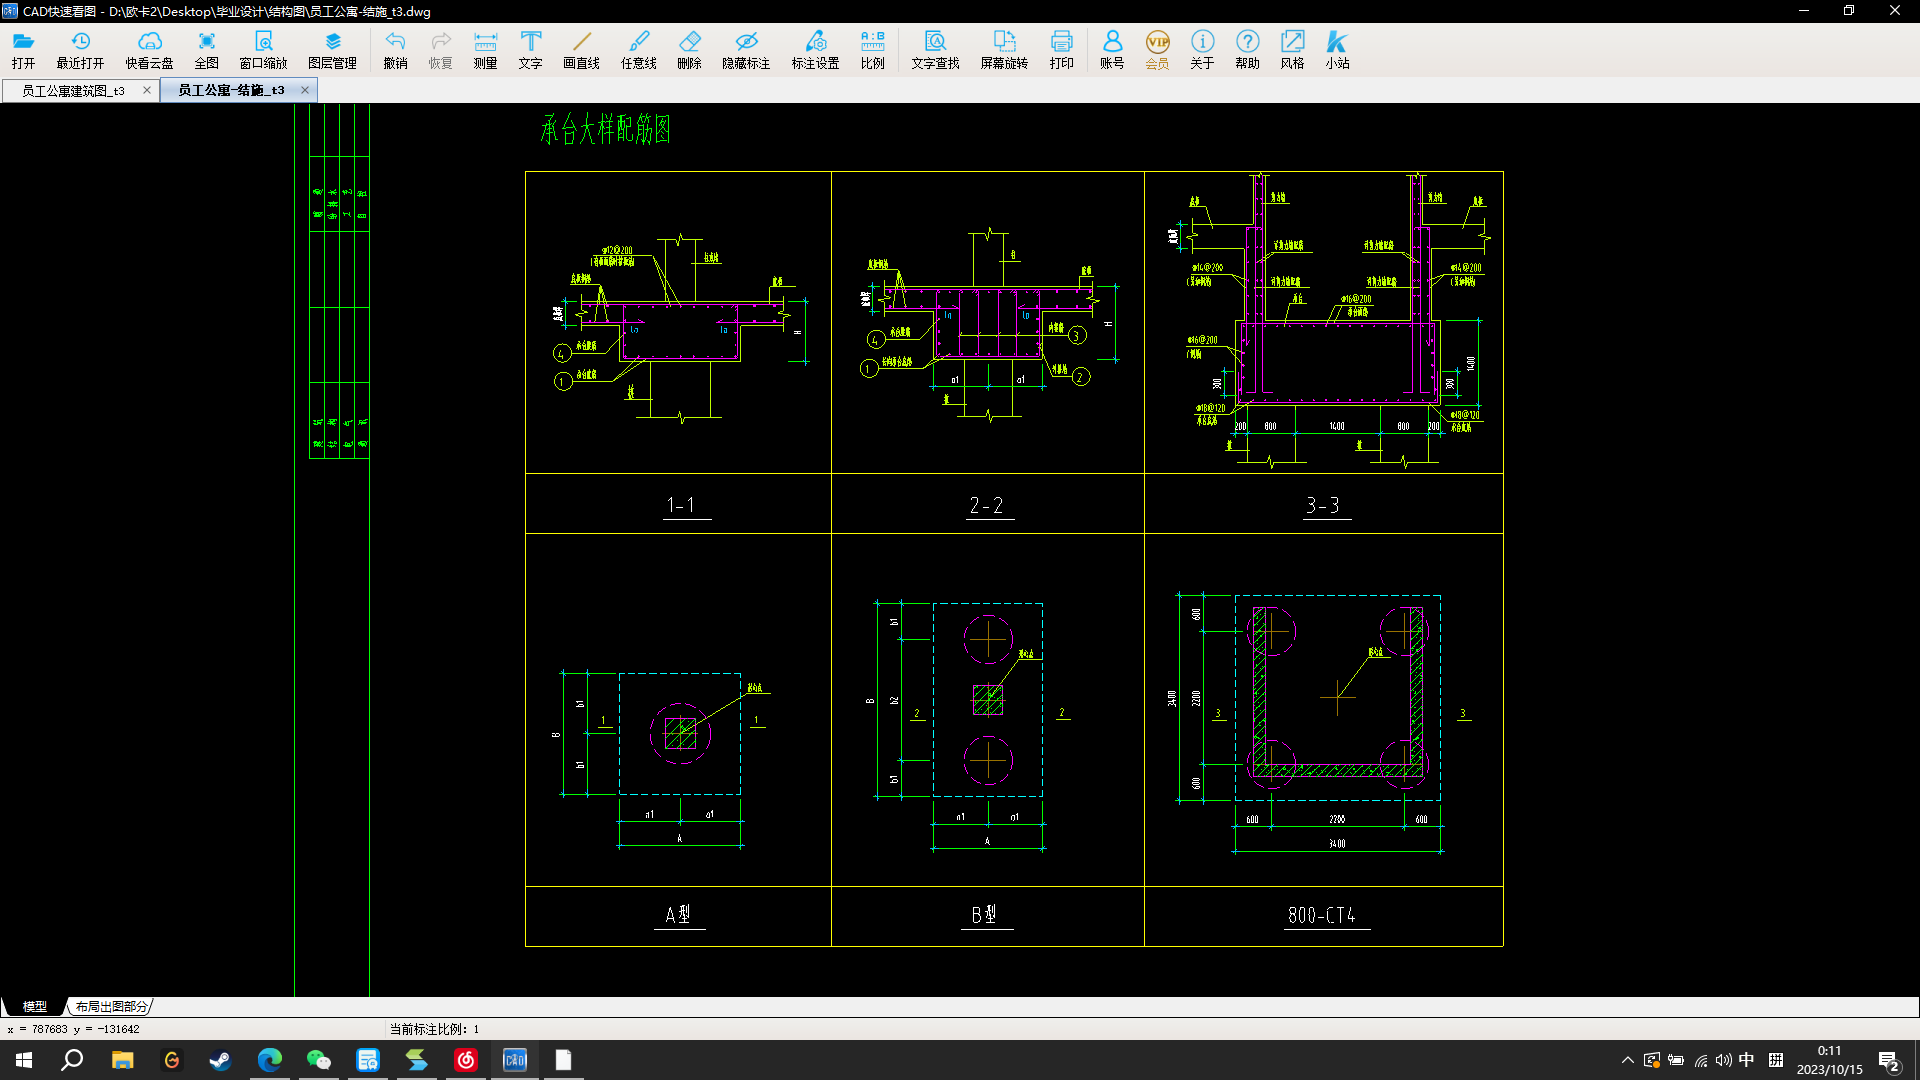Show hidden system tray icons
Image resolution: width=1920 pixels, height=1080 pixels.
coord(1627,1060)
